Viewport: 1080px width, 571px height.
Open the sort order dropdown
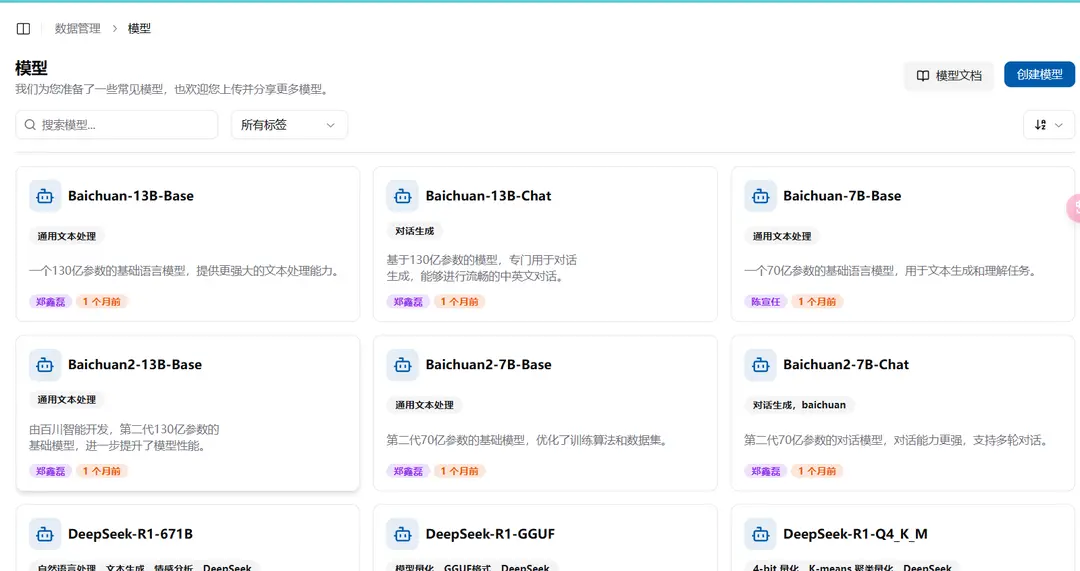click(x=1048, y=125)
